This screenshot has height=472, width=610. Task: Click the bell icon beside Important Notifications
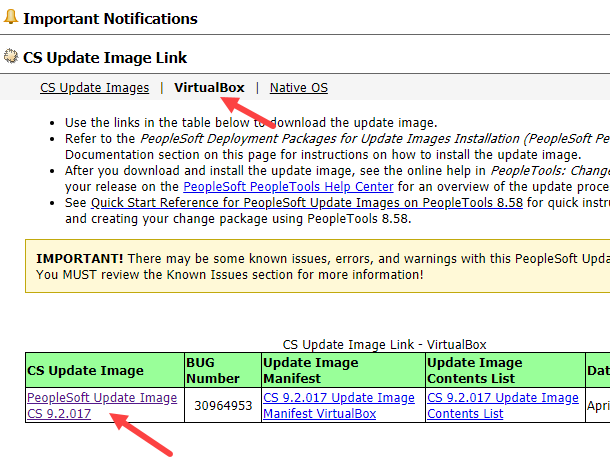click(11, 17)
